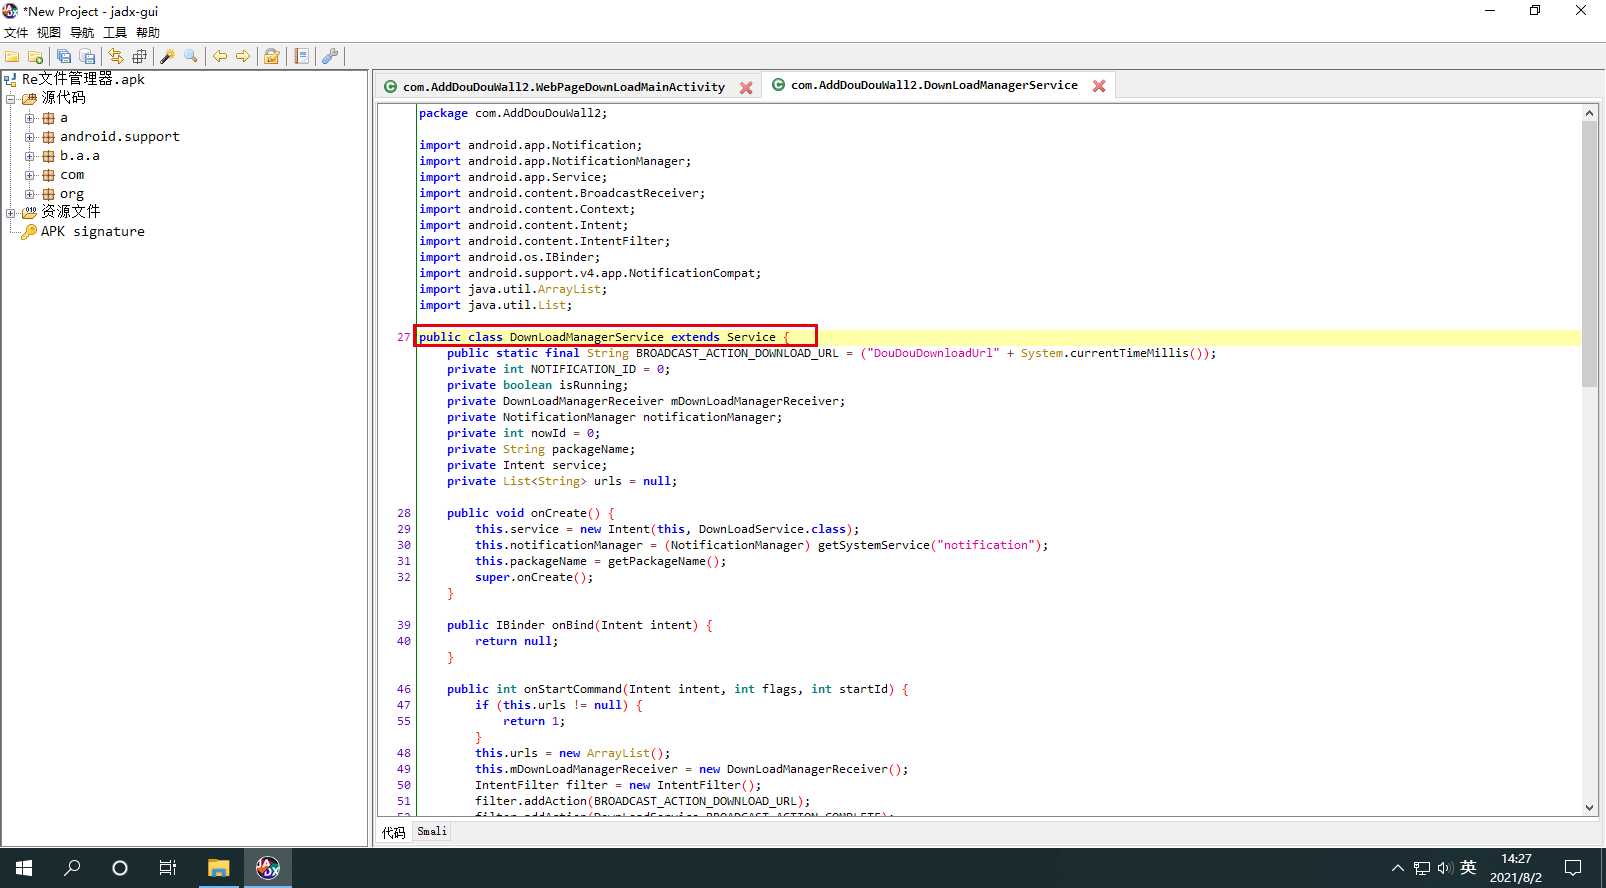The height and width of the screenshot is (888, 1606).
Task: Click the export as gradle project icon
Action: 88,57
